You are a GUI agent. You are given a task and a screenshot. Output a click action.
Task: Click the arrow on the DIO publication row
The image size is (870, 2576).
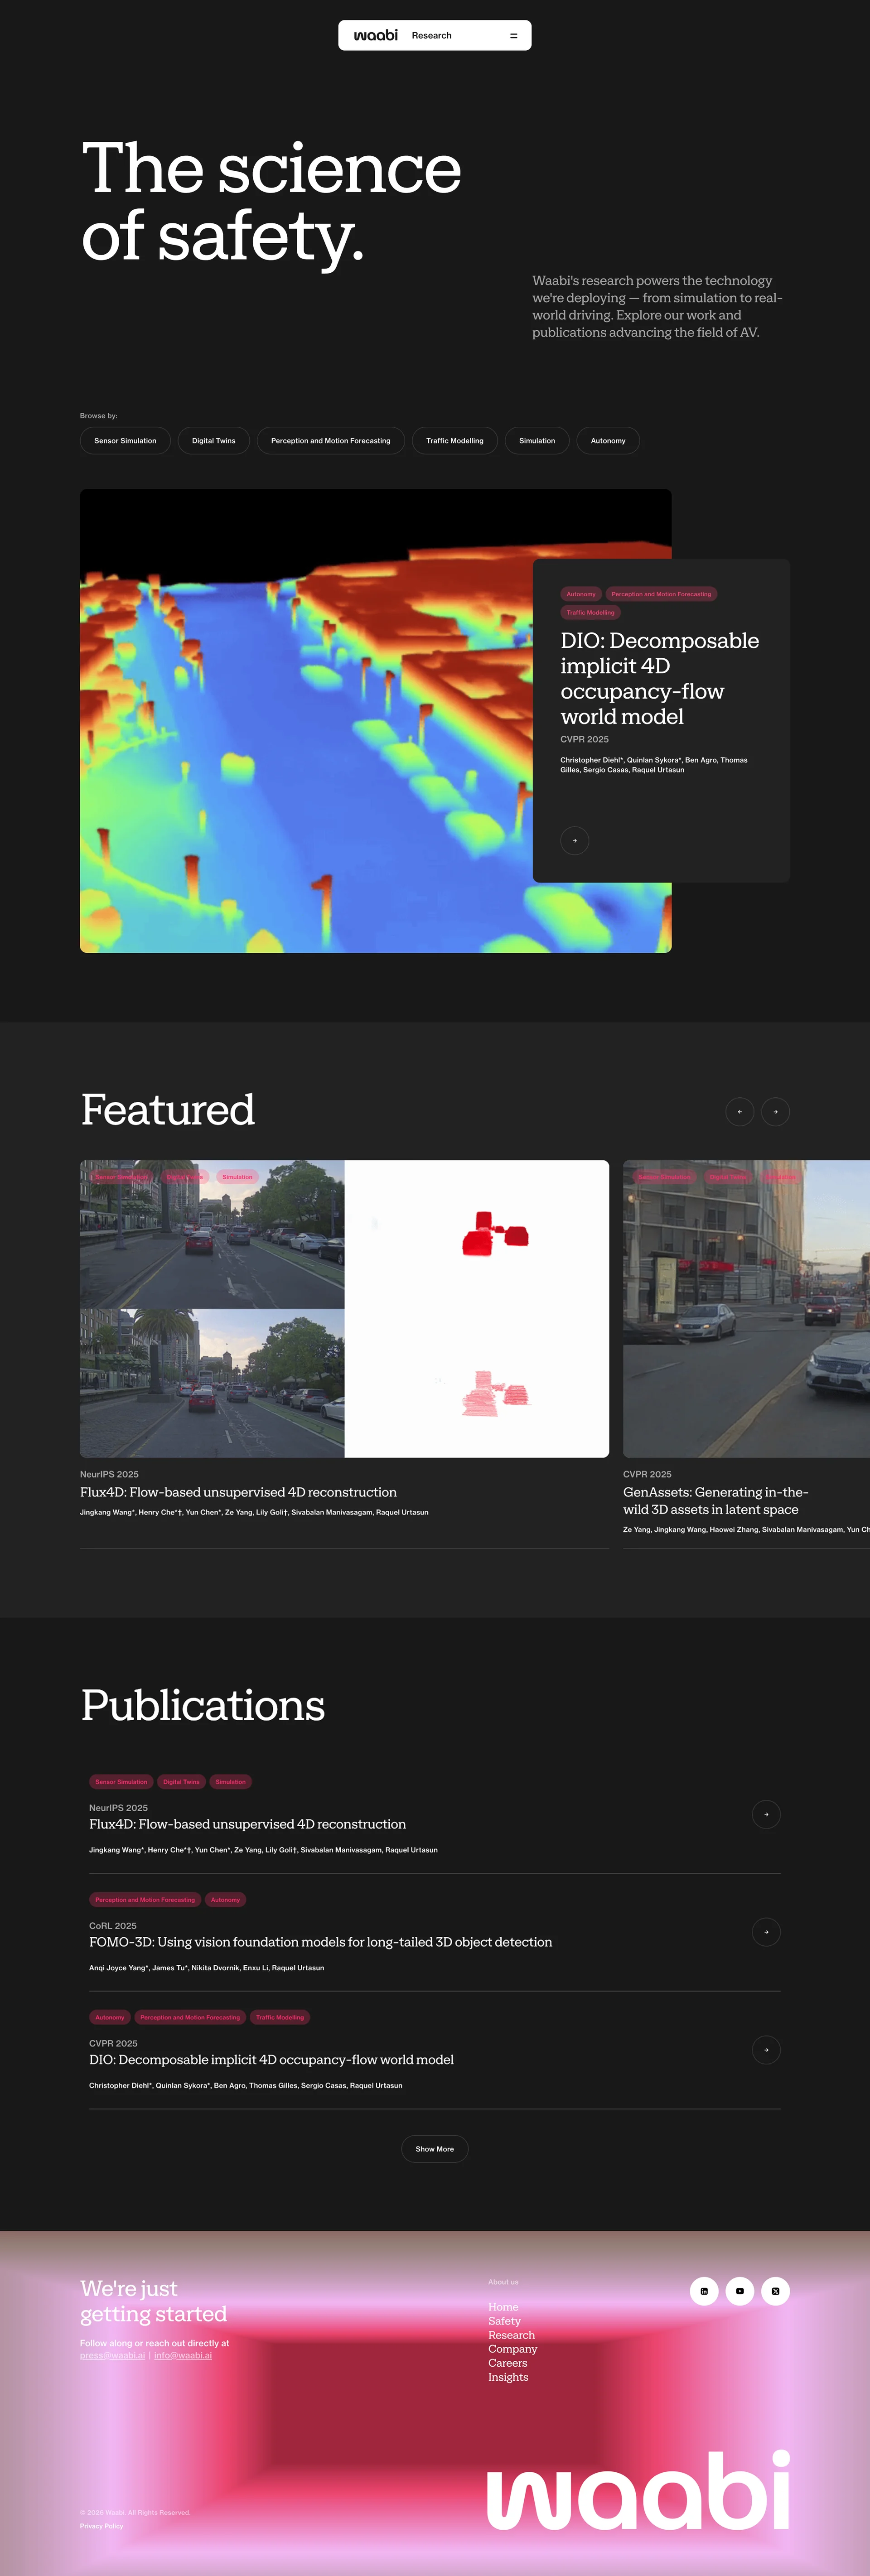766,2050
